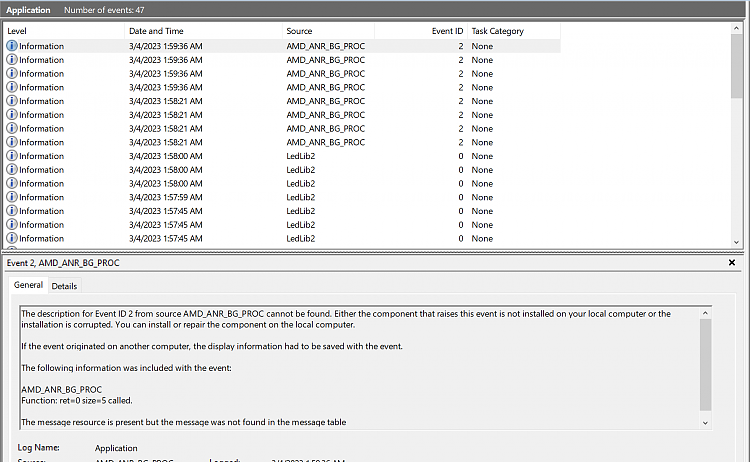Select the General tab
The height and width of the screenshot is (462, 750).
click(x=28, y=285)
